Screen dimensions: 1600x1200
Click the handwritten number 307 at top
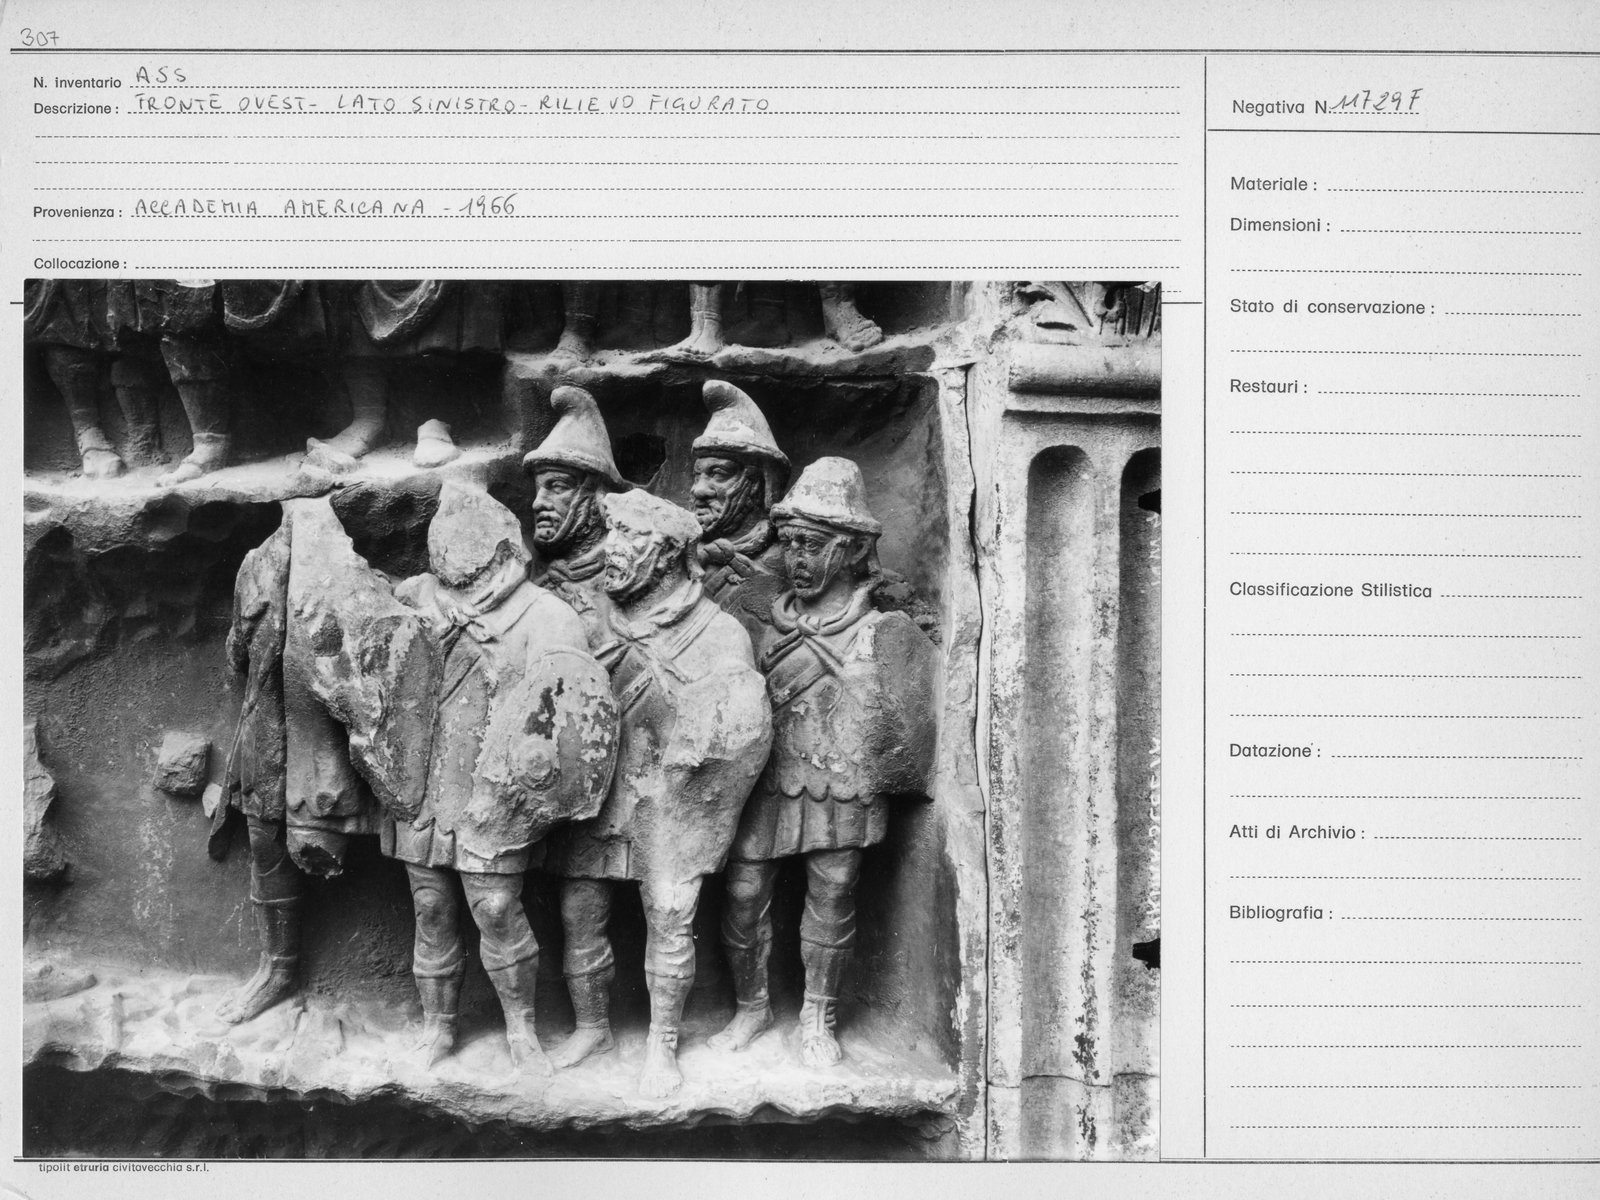(41, 38)
